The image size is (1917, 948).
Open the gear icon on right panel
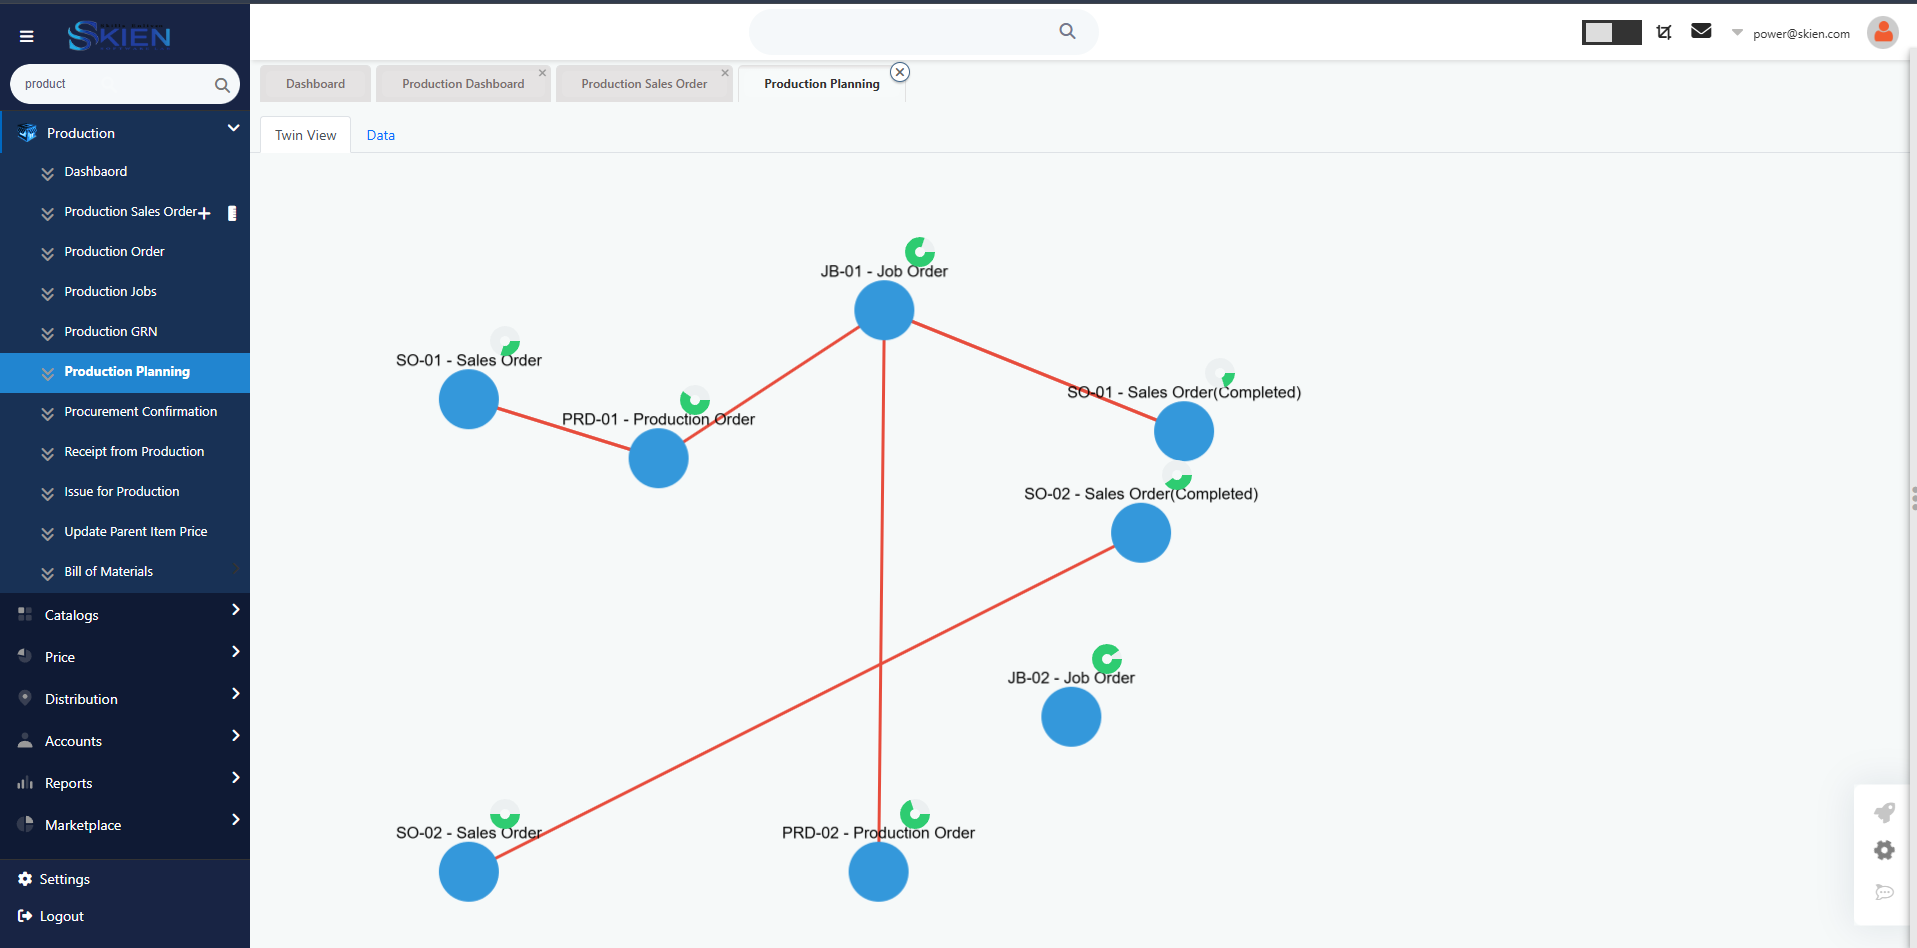pyautogui.click(x=1884, y=851)
